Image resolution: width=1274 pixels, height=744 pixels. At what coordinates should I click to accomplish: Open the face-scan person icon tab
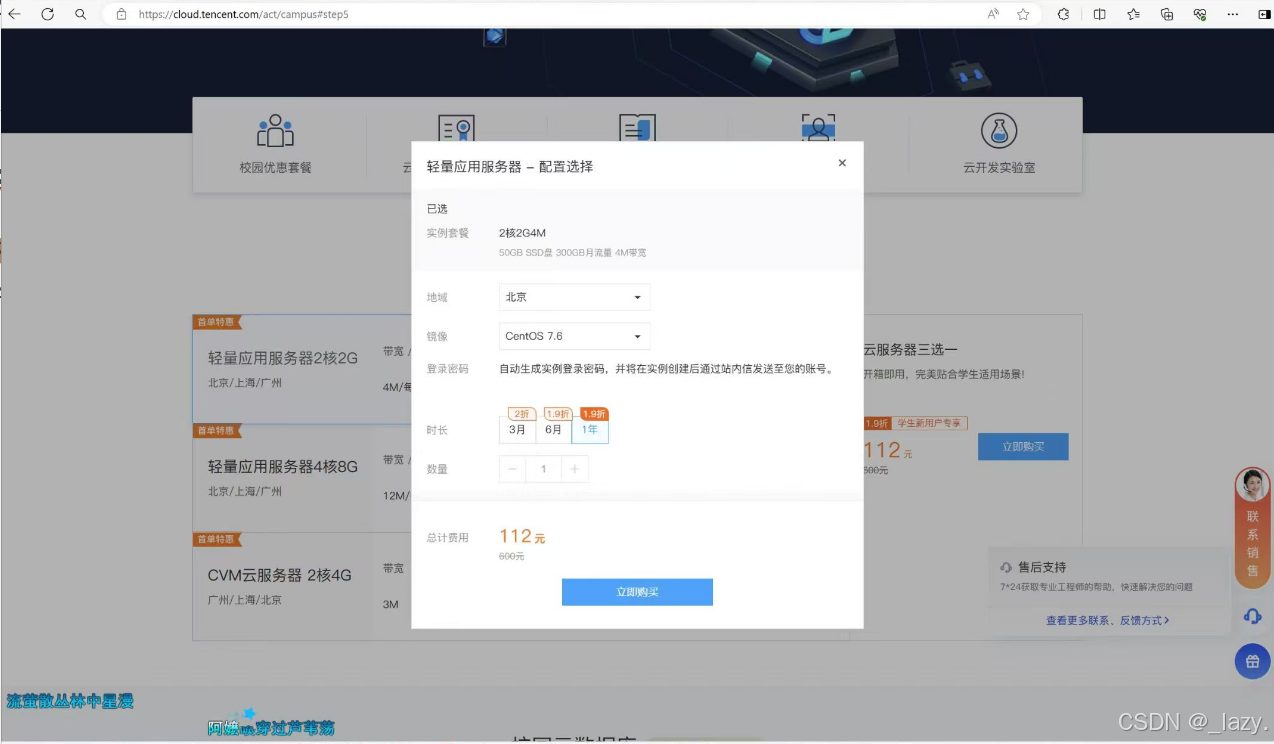click(x=818, y=128)
